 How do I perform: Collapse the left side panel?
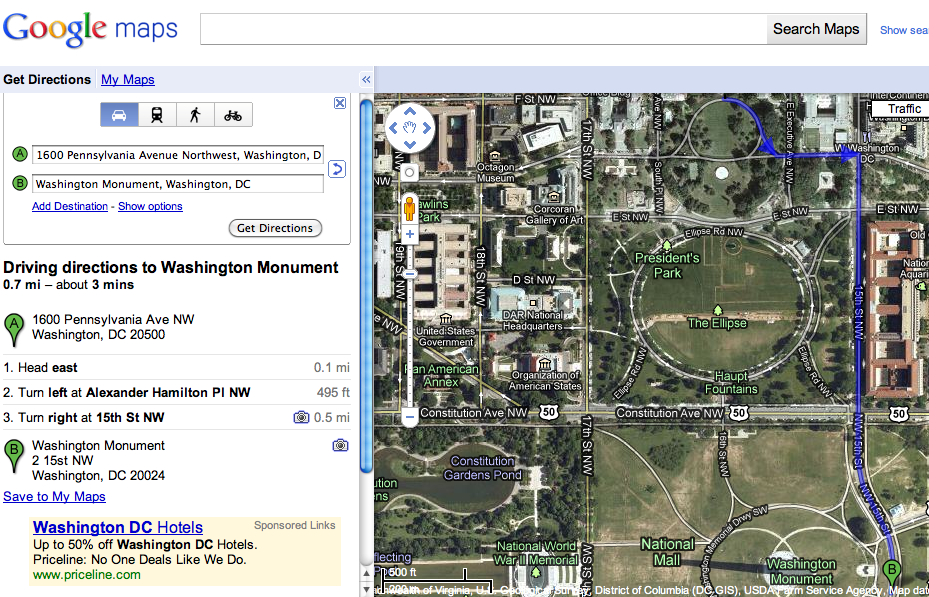pos(366,79)
